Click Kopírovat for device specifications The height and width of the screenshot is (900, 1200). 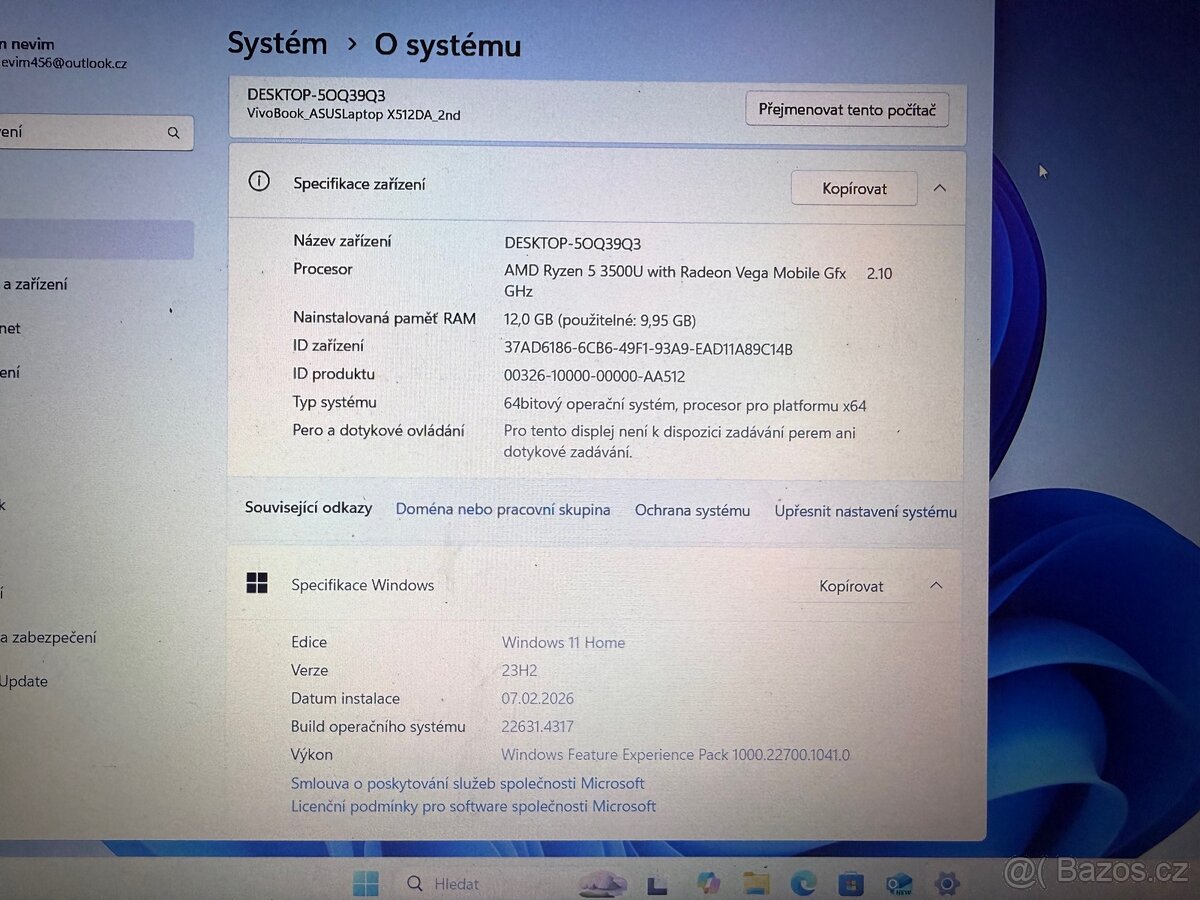(x=853, y=187)
